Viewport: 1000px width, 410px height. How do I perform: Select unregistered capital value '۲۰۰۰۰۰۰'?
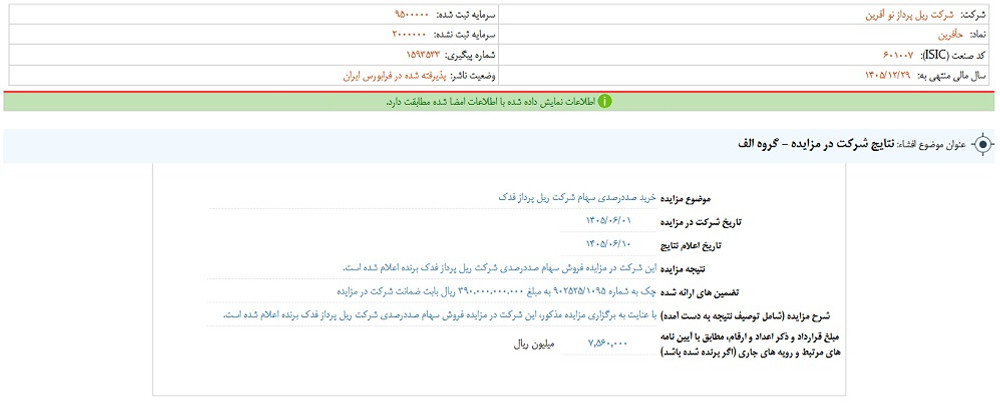pos(409,35)
